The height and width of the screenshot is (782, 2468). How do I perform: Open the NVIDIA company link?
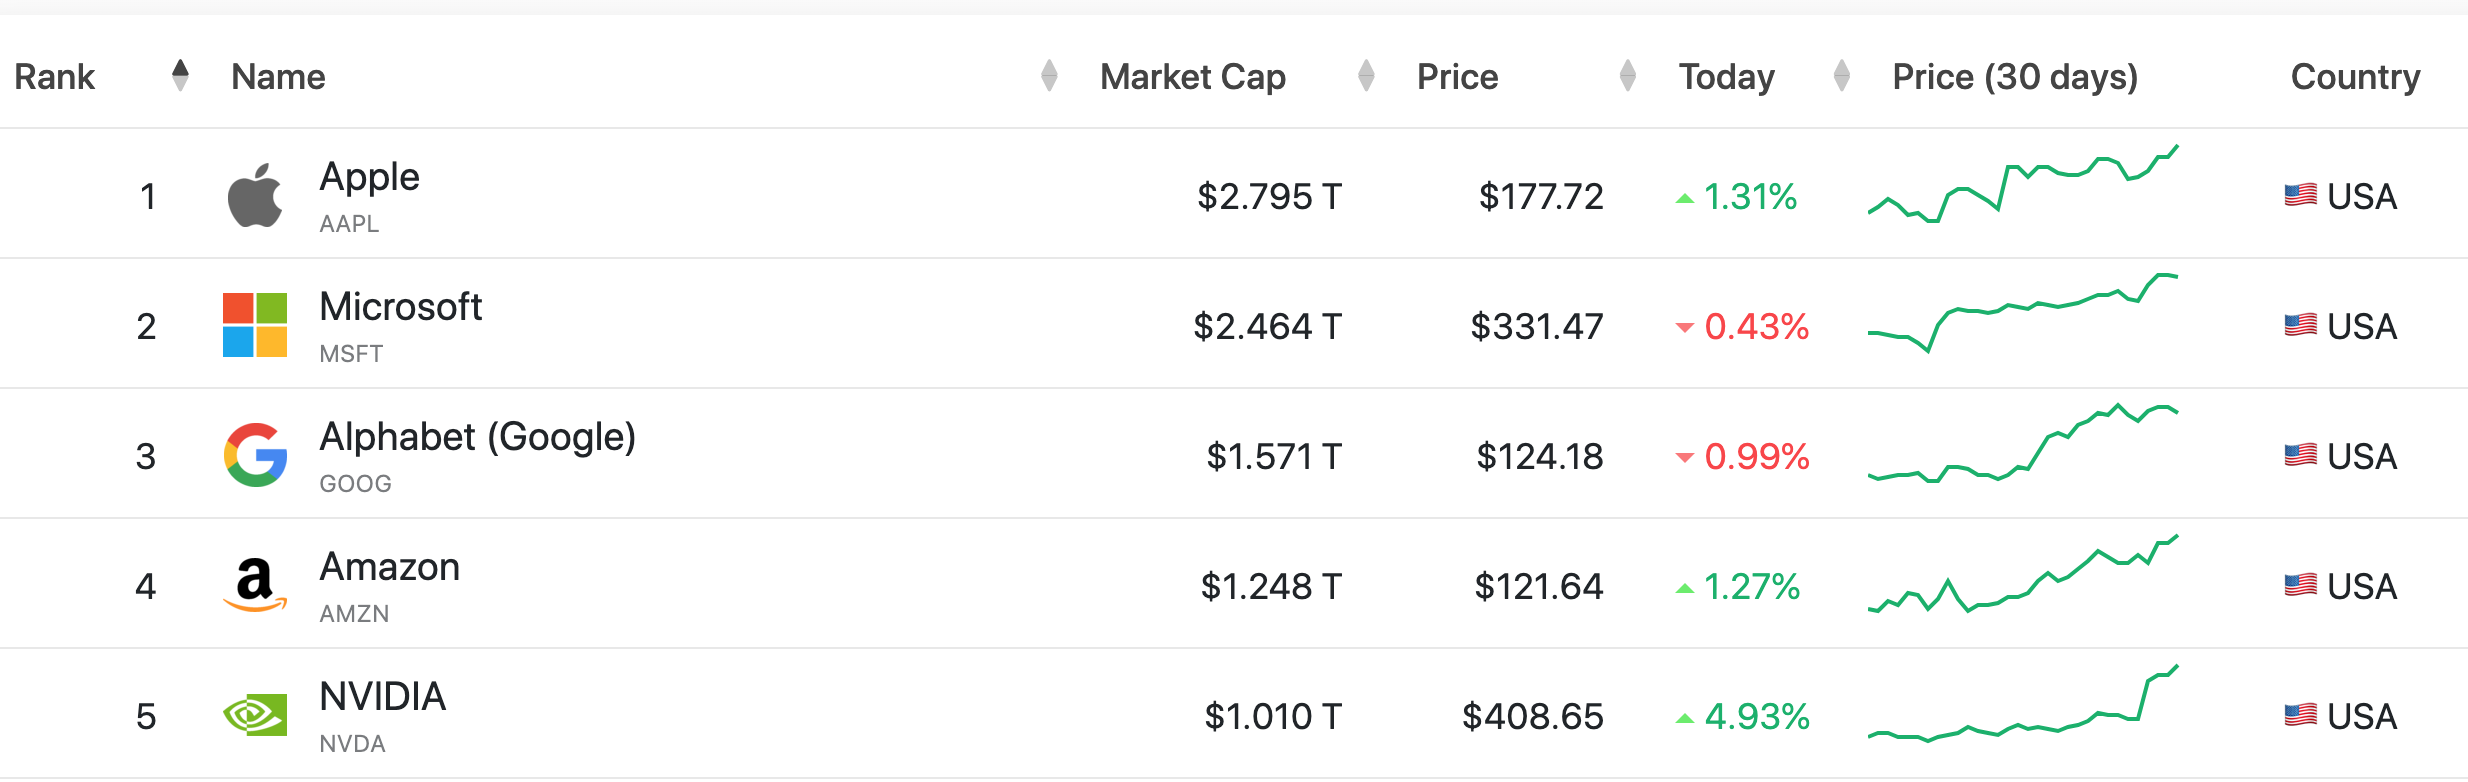tap(382, 697)
